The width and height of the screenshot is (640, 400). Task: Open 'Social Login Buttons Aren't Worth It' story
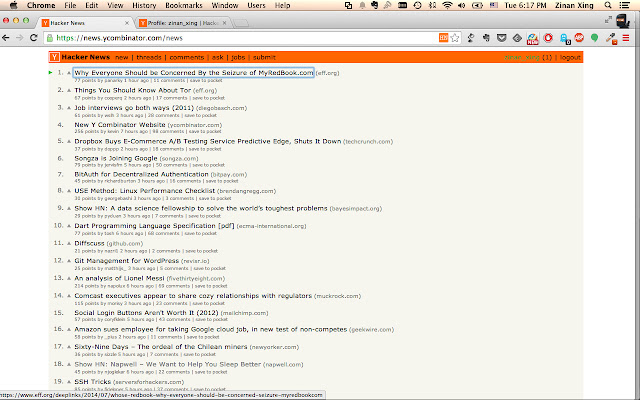coord(146,313)
